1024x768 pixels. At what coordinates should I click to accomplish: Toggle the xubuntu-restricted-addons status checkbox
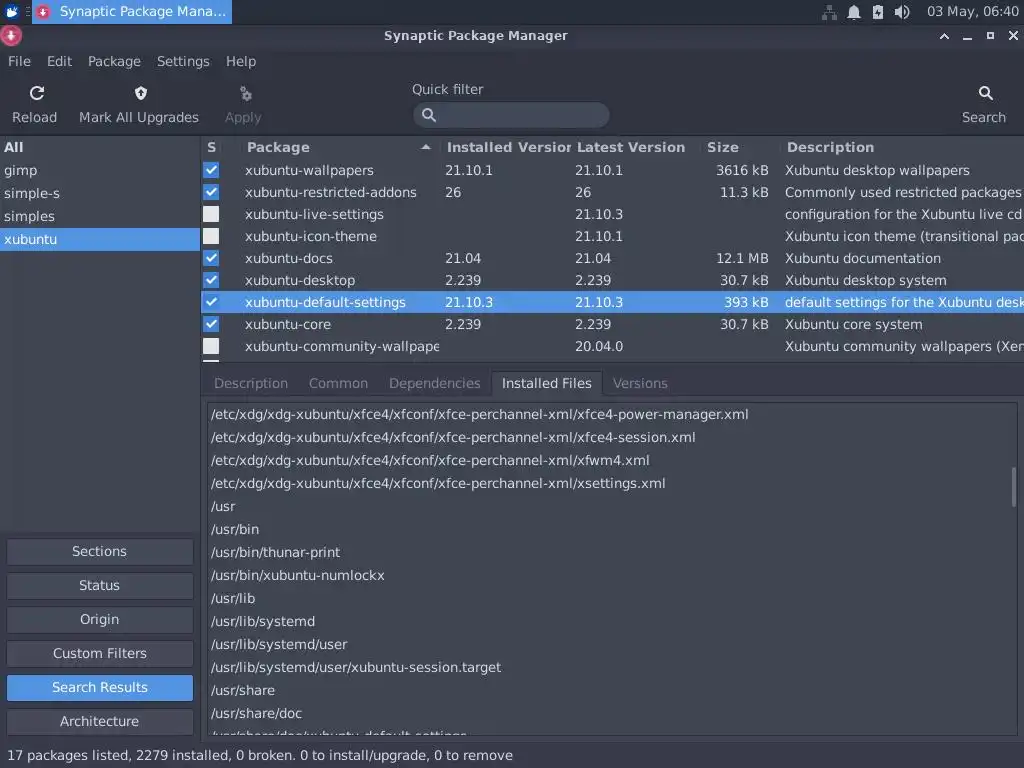[211, 192]
